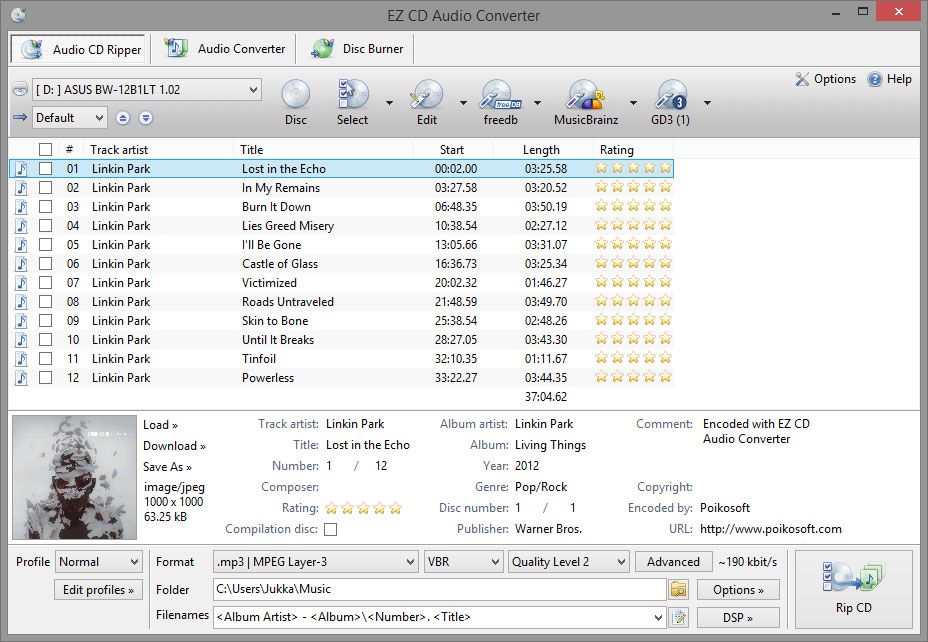The image size is (928, 642).
Task: Expand the Quality Level 2 dropdown
Action: 620,562
